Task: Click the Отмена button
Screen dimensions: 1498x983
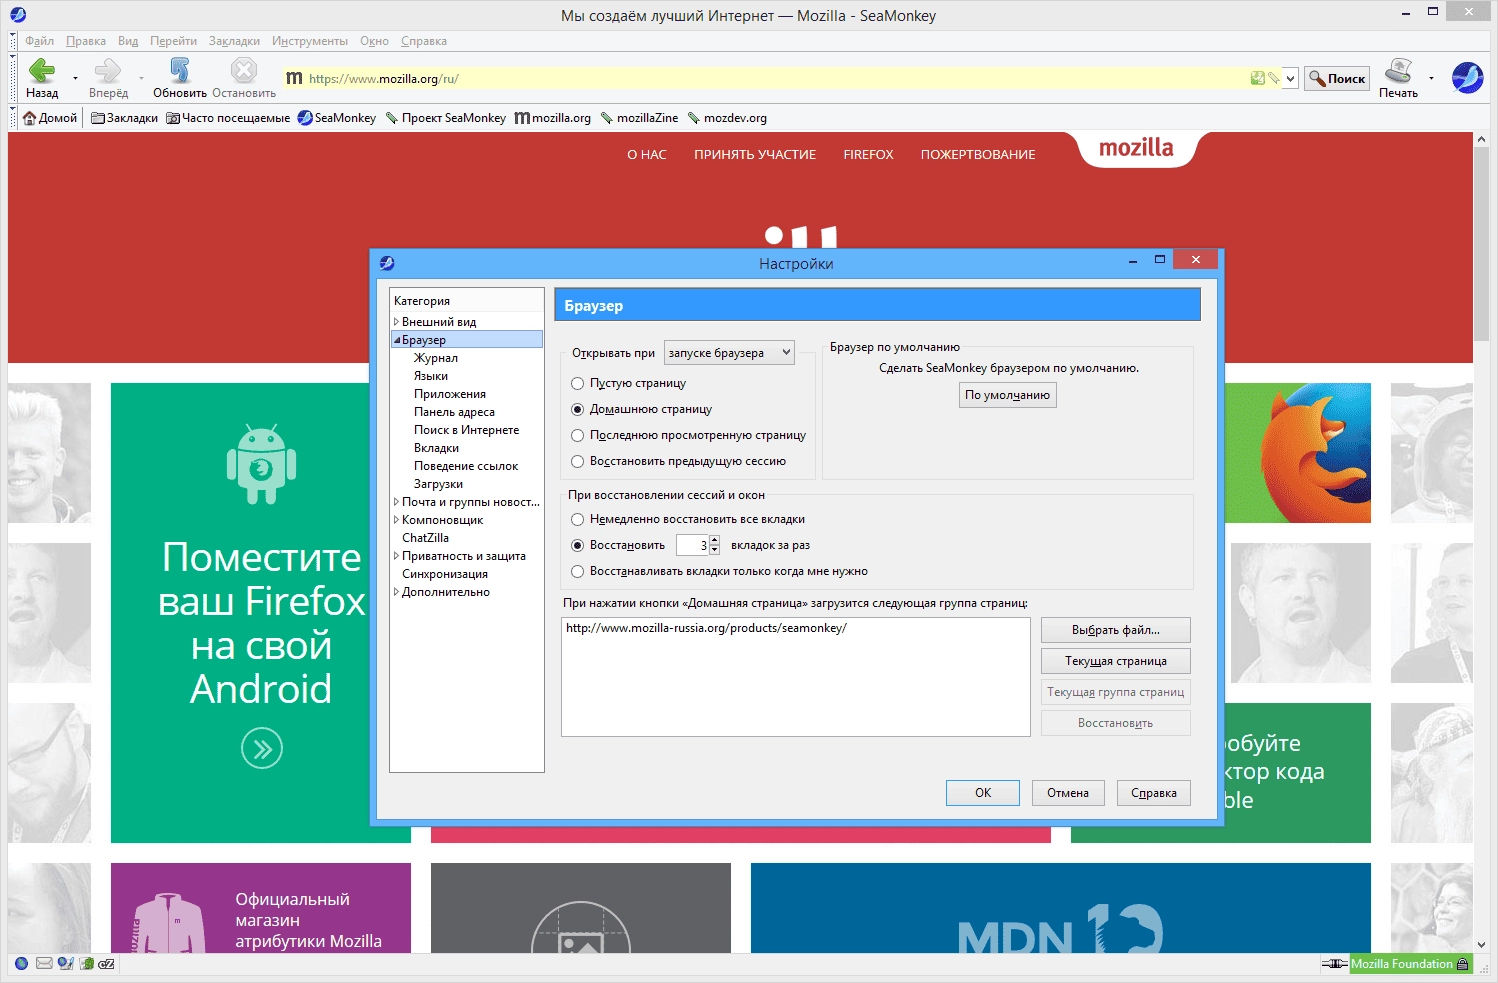Action: point(1068,793)
